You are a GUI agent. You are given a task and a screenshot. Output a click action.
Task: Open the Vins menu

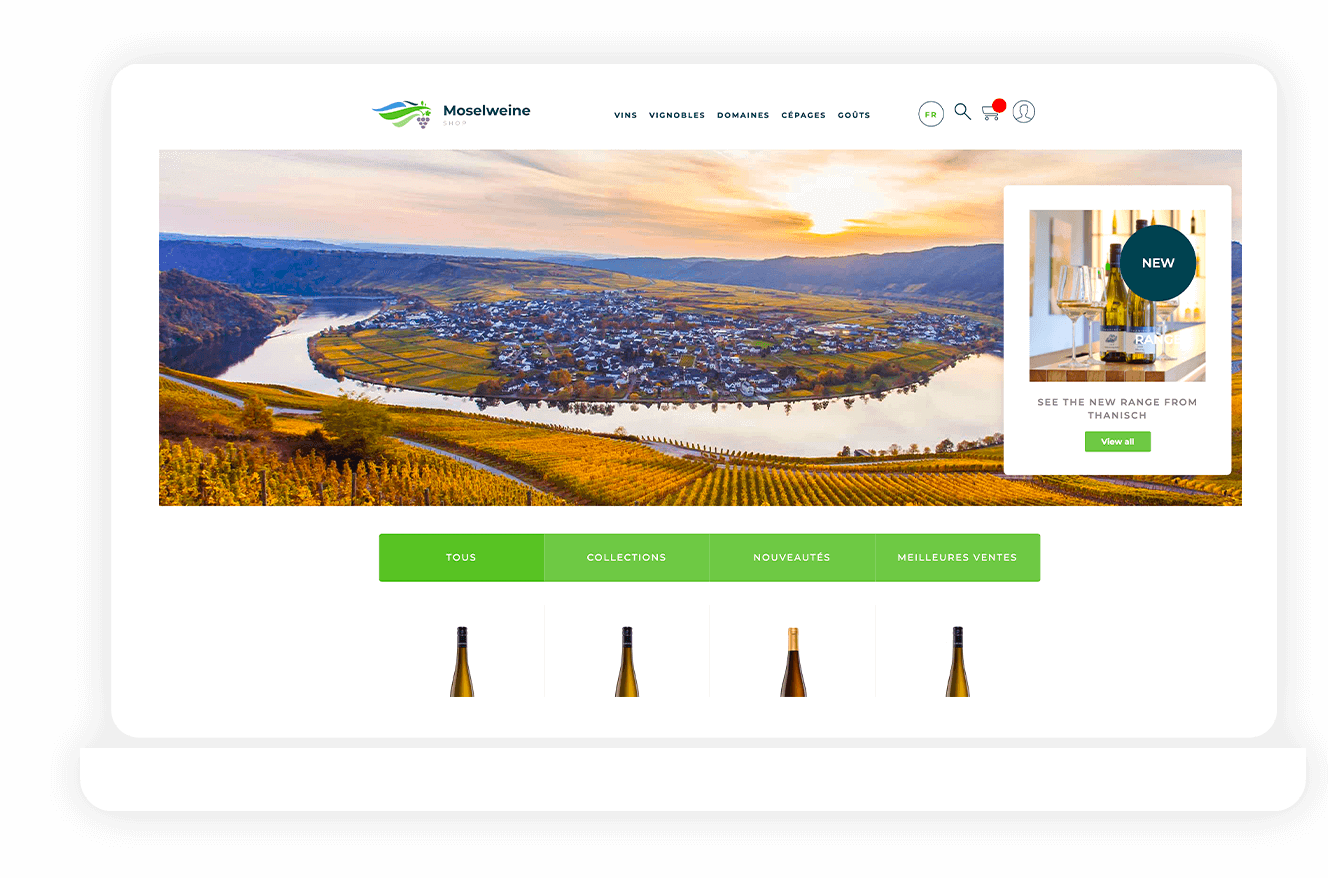[x=625, y=115]
